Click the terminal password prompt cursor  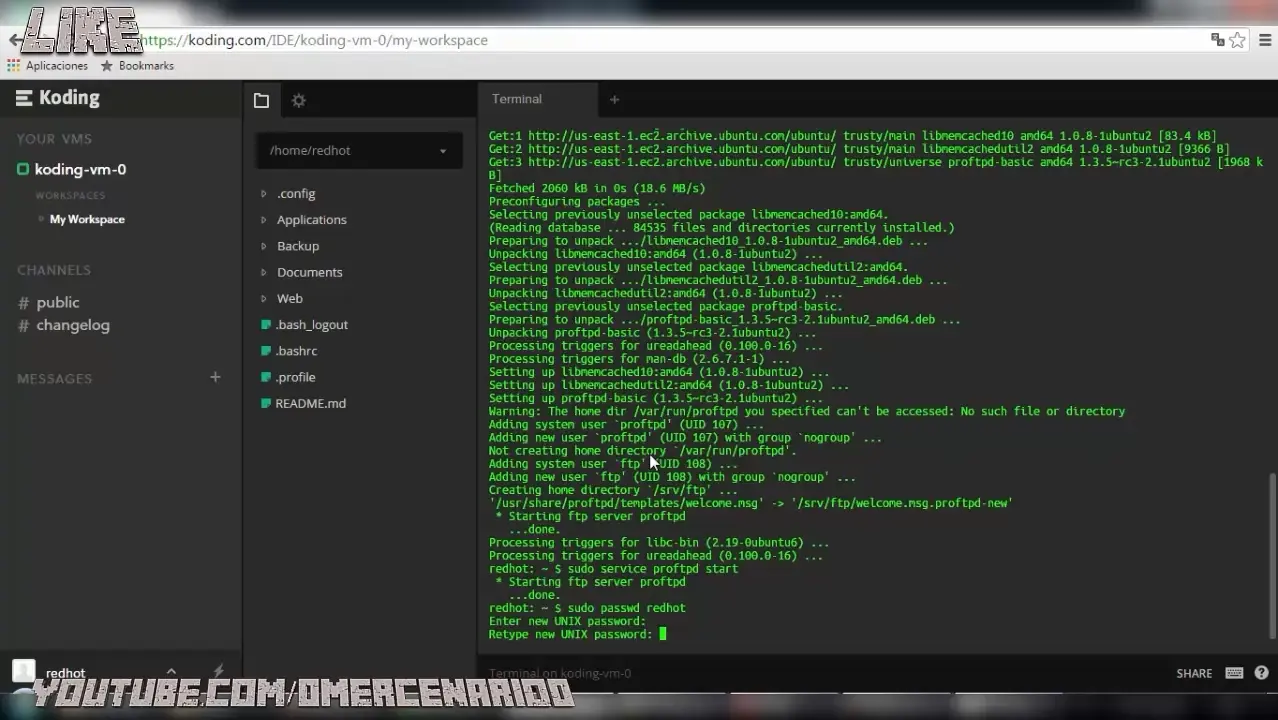[662, 634]
